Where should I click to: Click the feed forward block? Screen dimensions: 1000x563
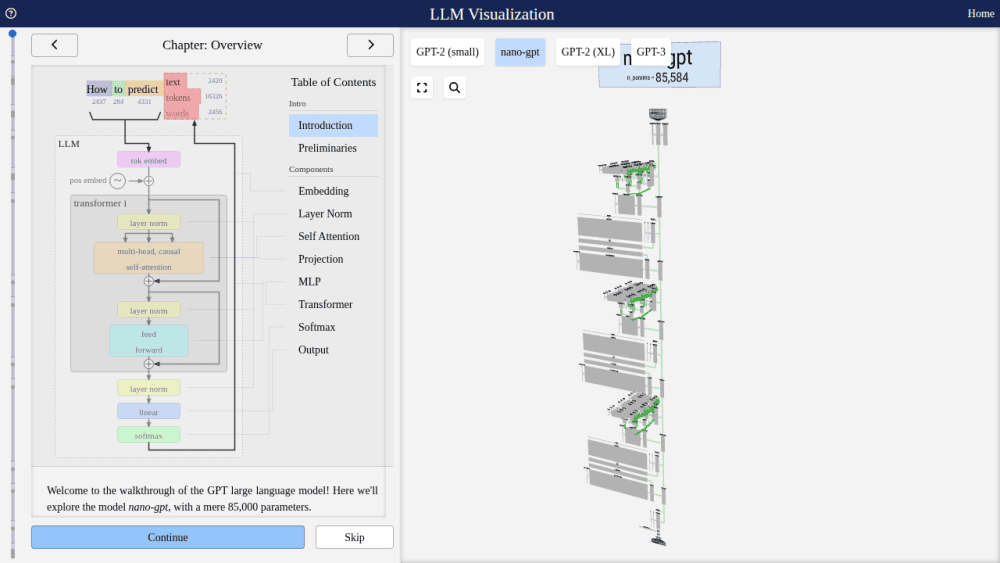149,341
